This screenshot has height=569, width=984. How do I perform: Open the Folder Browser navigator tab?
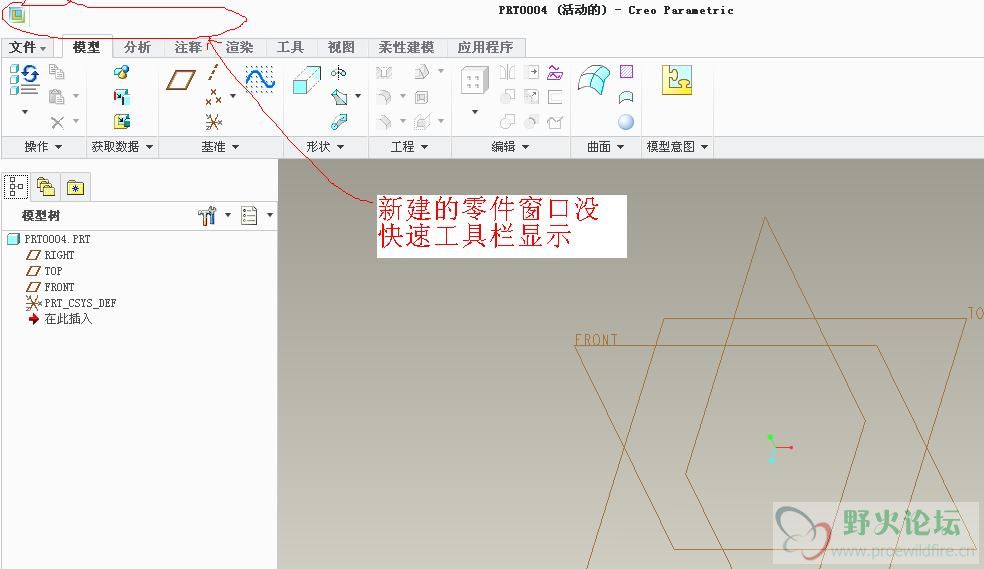point(45,186)
